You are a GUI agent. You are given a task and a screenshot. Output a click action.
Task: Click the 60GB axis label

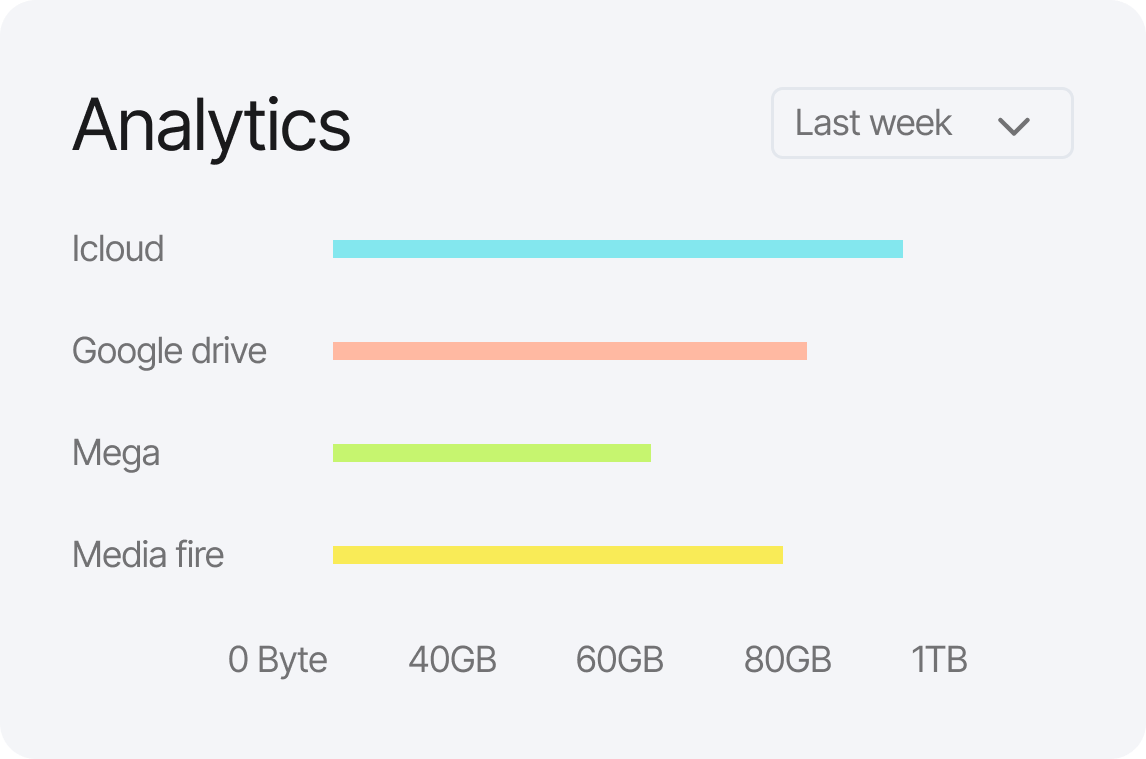click(621, 660)
